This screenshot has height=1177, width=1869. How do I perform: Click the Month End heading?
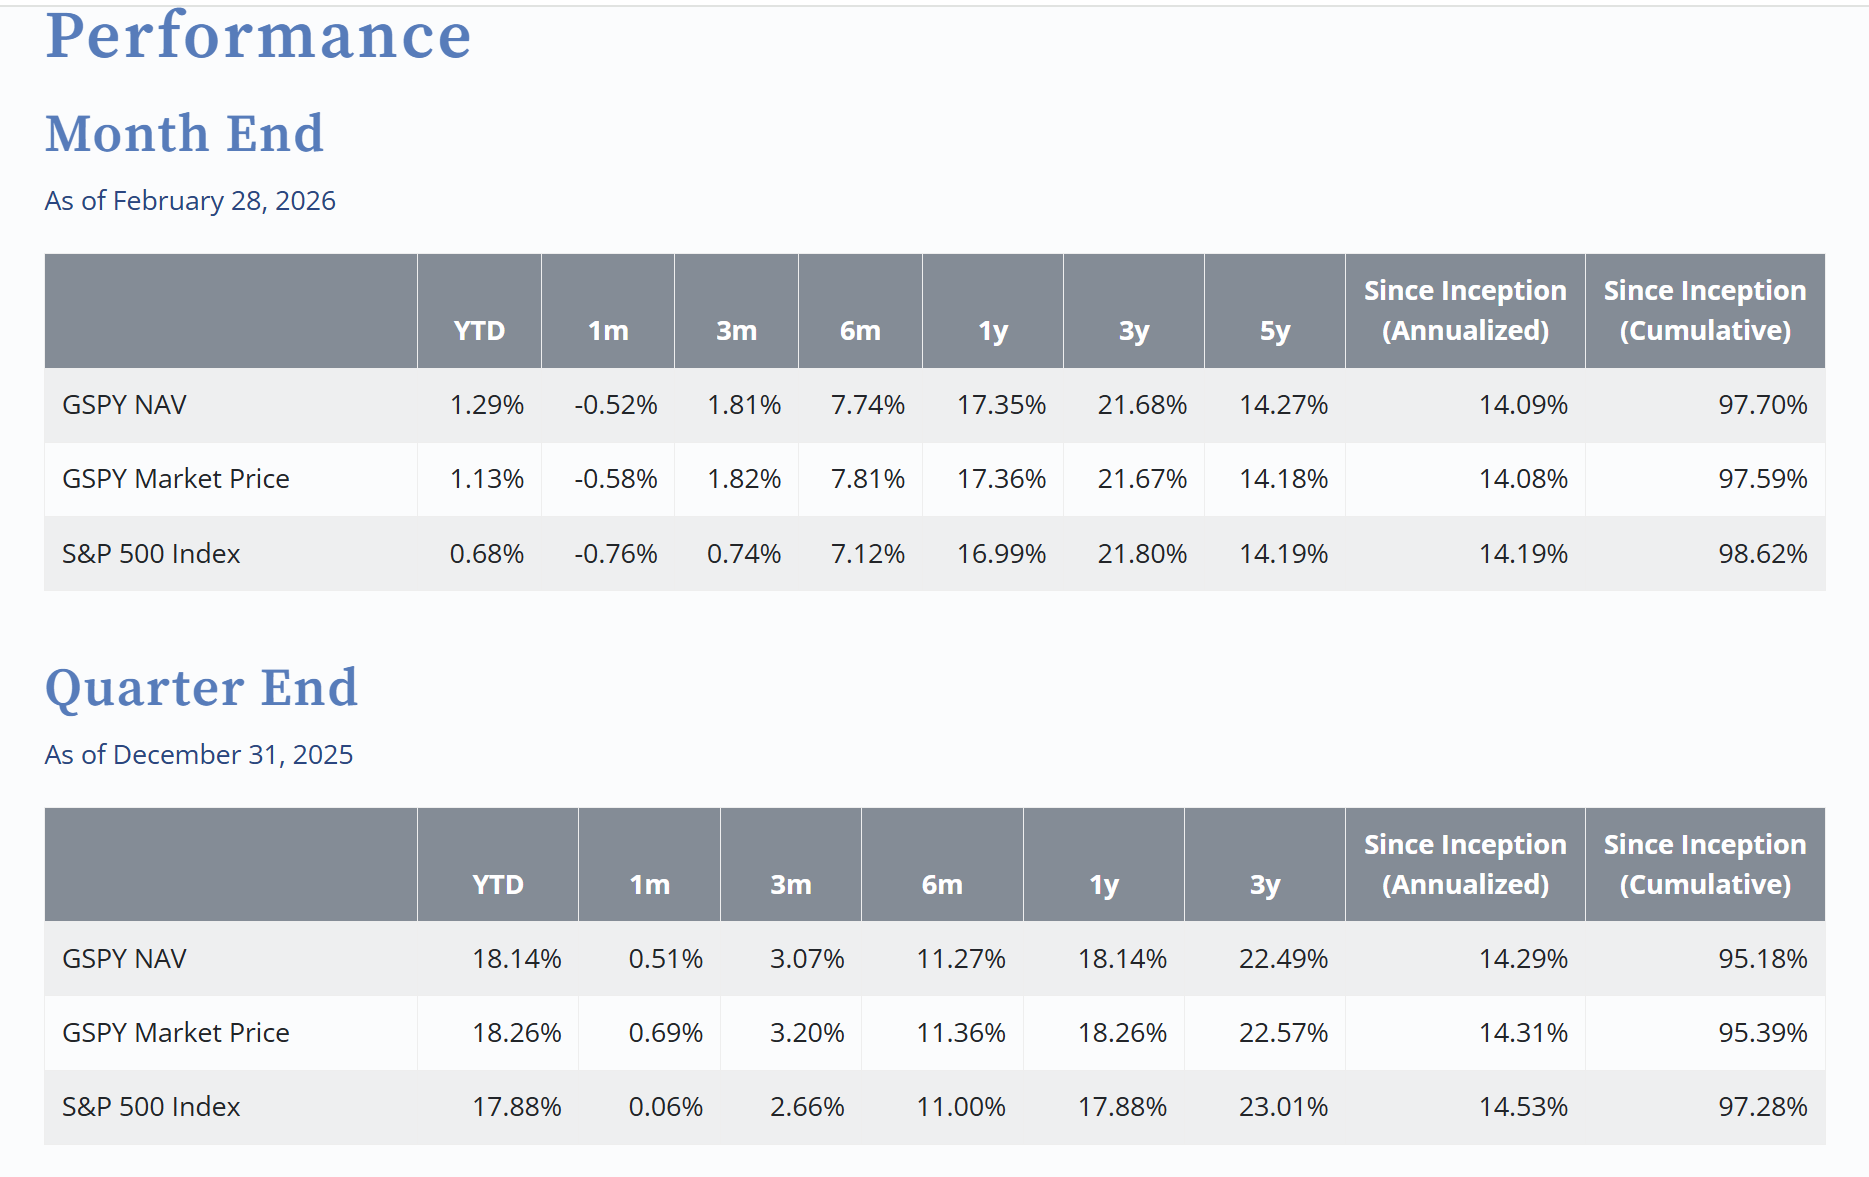click(185, 134)
